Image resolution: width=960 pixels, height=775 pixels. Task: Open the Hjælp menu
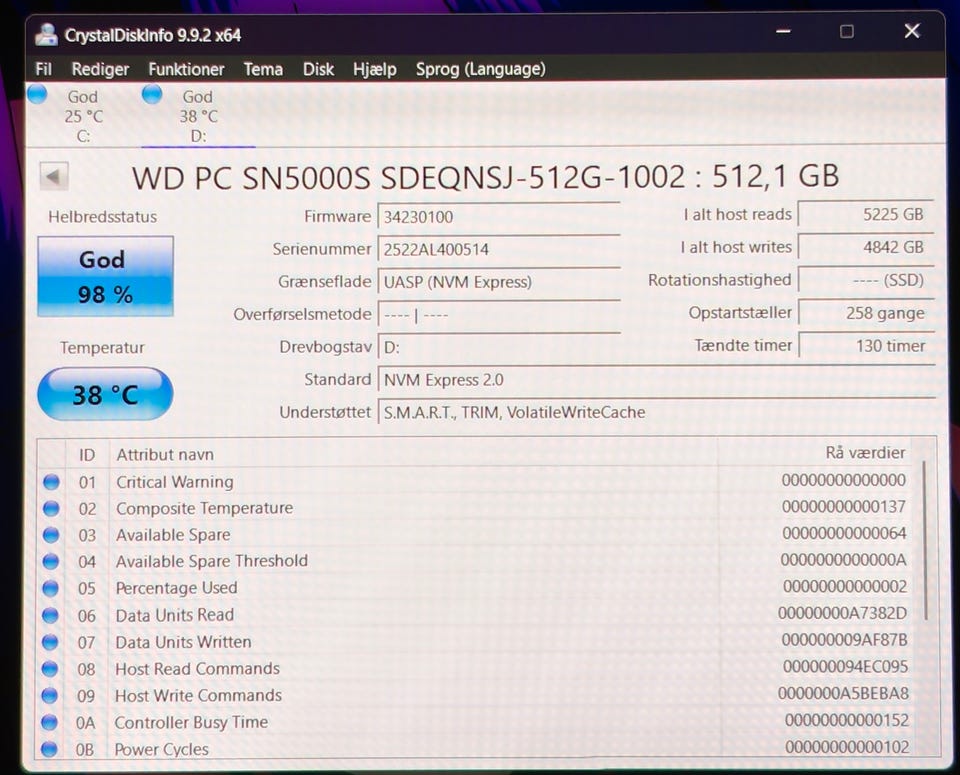tap(375, 69)
